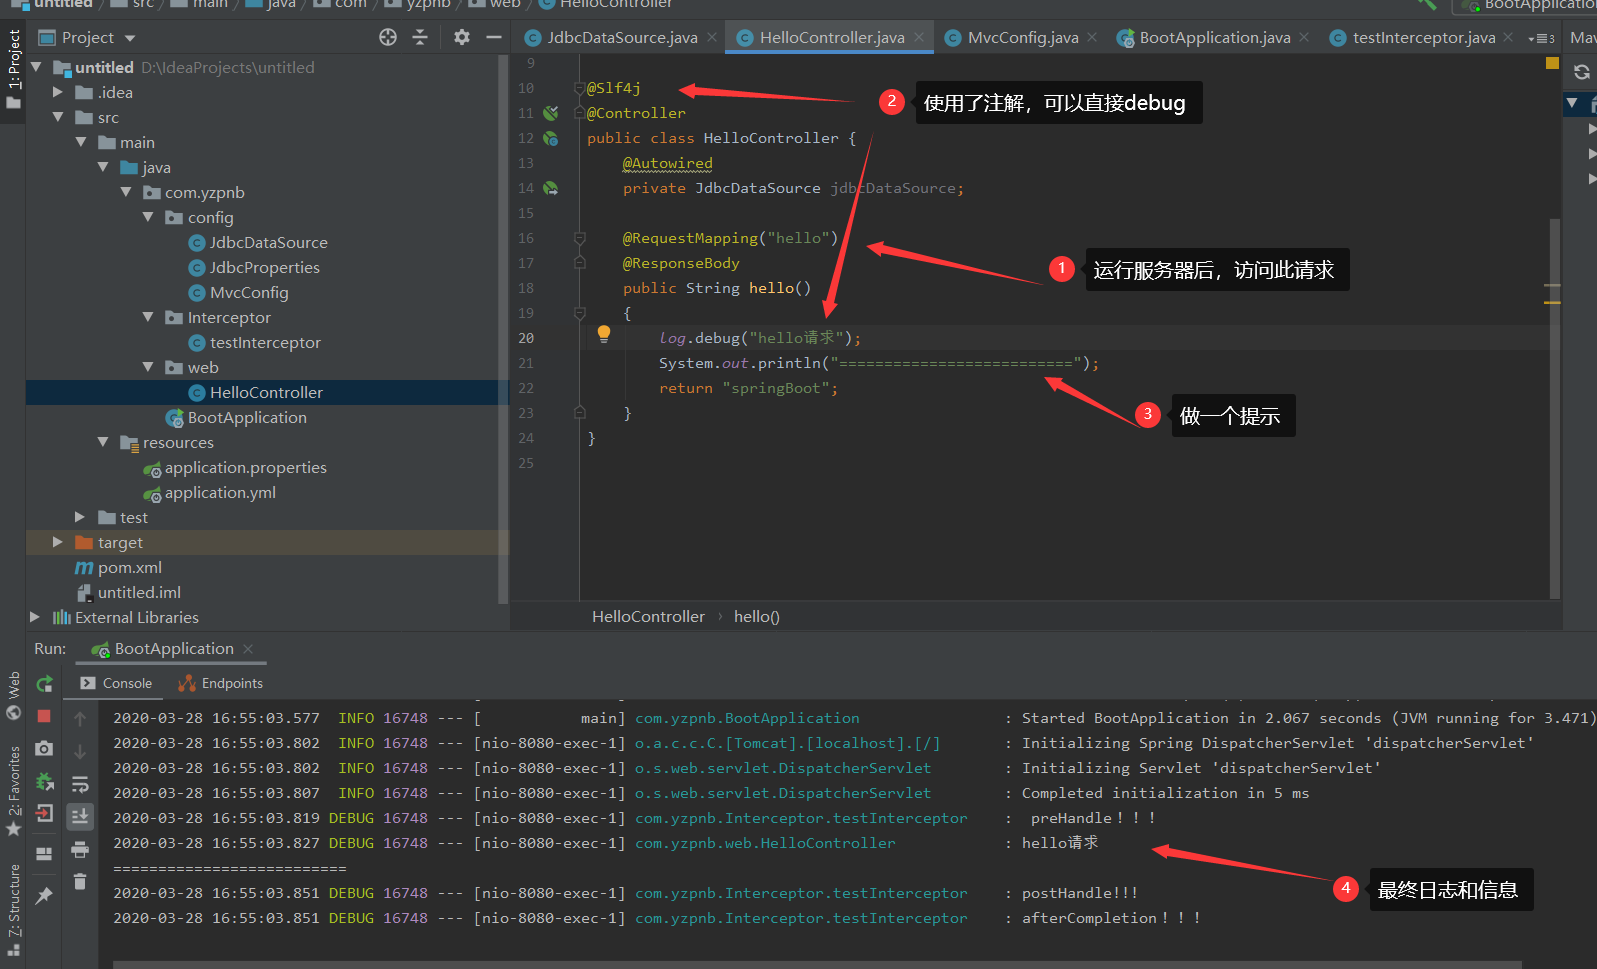Toggle soft-wrap in the console
Image resolution: width=1597 pixels, height=969 pixels.
click(80, 784)
